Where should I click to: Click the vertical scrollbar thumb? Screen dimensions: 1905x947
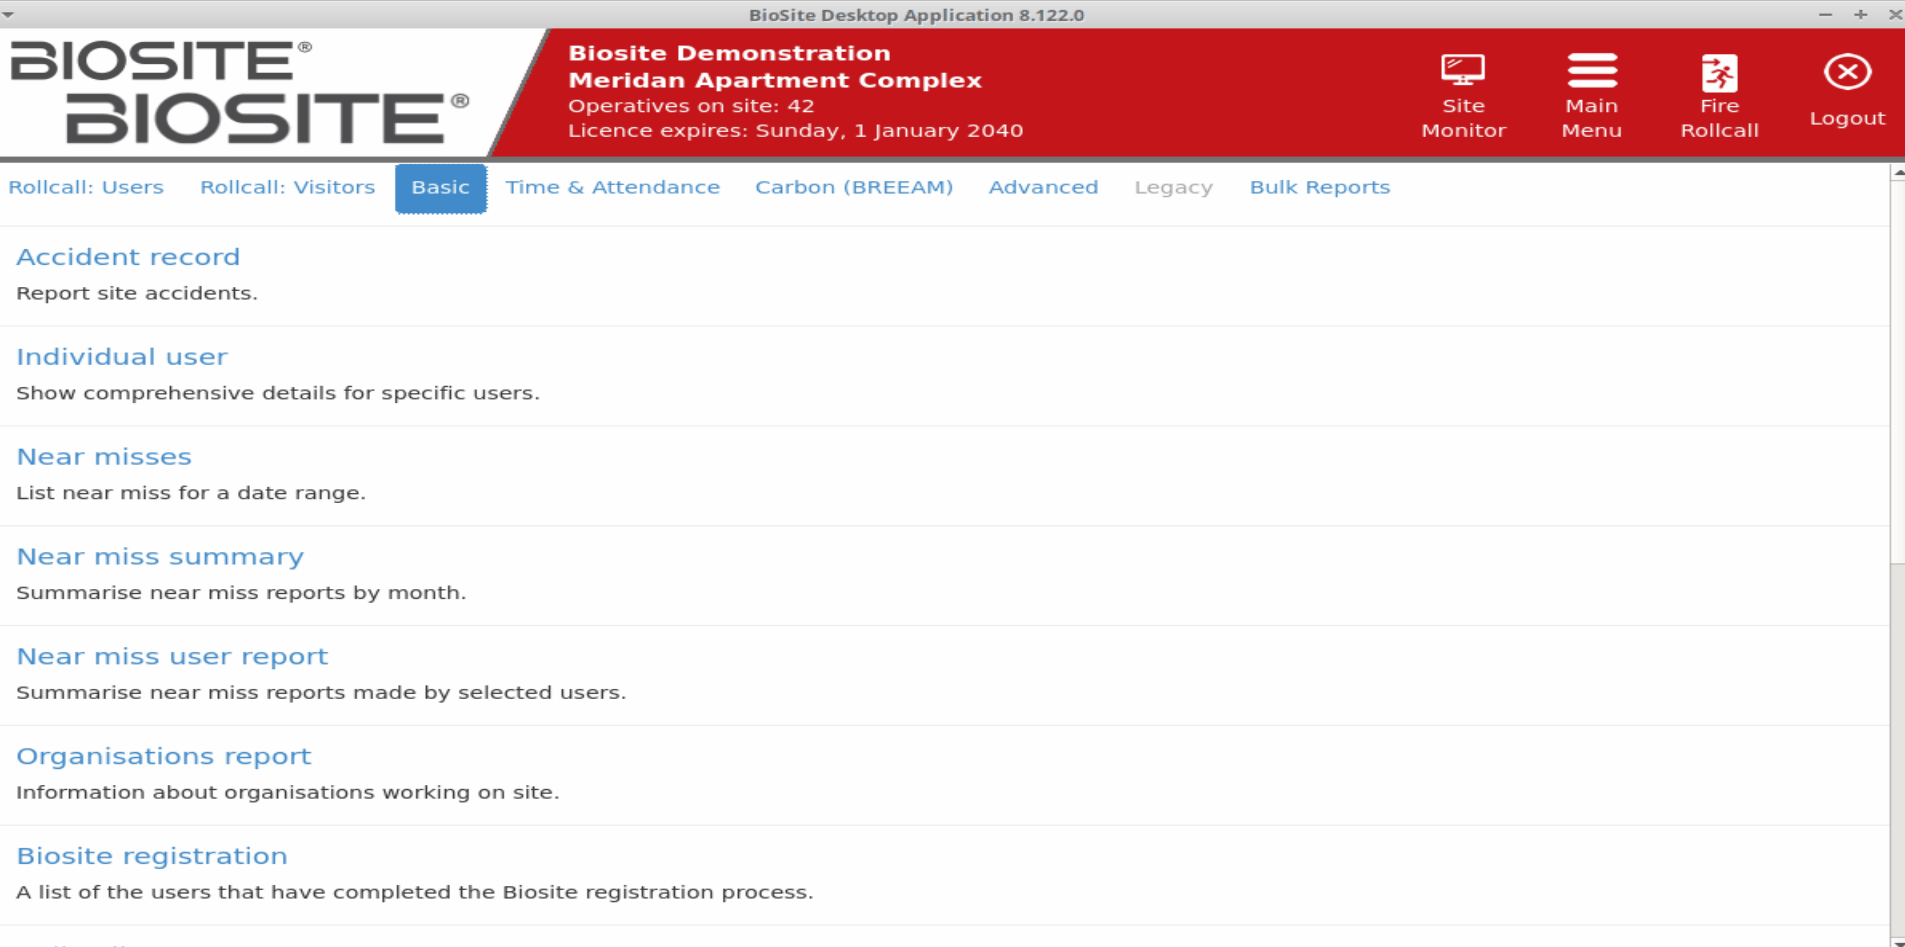coord(1897,372)
